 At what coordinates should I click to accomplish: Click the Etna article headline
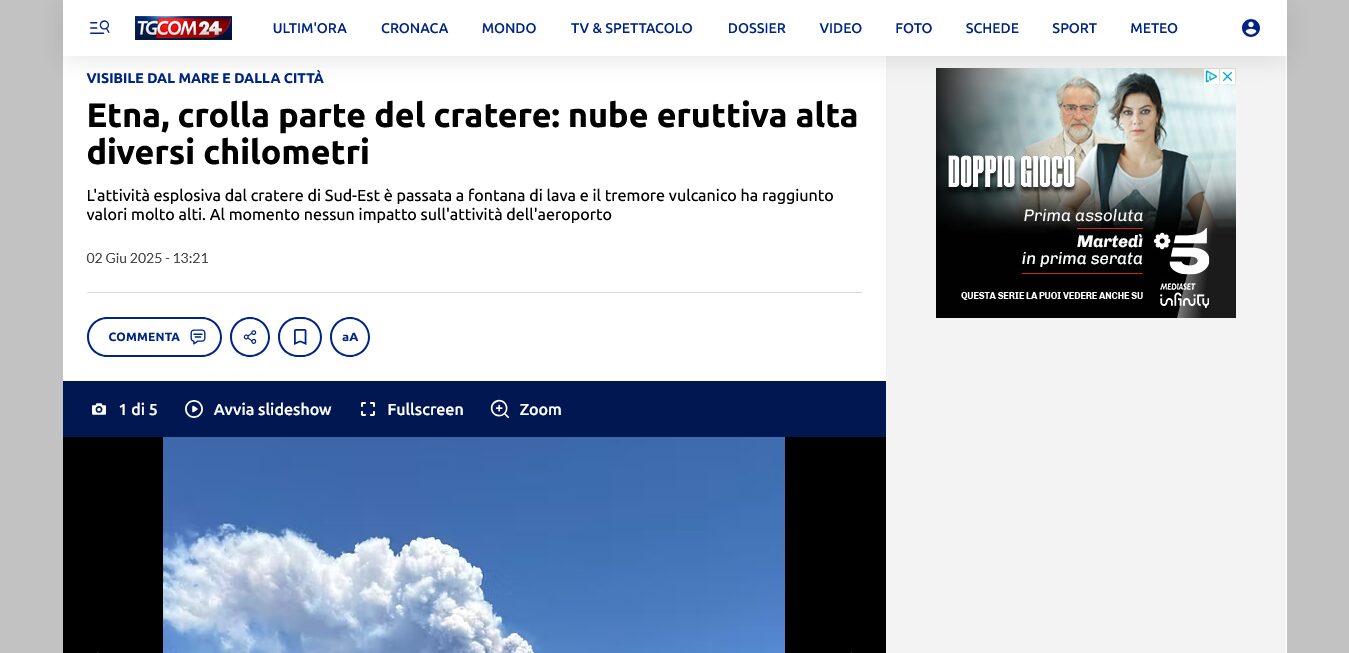coord(472,134)
